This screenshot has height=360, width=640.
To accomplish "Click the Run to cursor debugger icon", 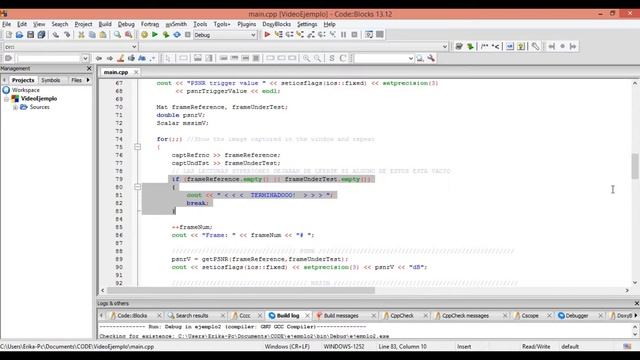I will click(x=278, y=35).
